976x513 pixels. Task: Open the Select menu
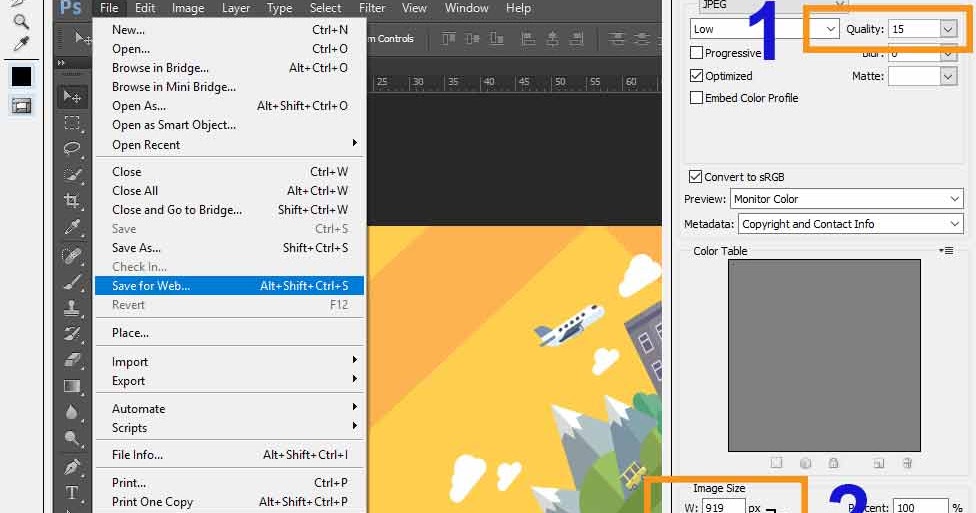(326, 8)
